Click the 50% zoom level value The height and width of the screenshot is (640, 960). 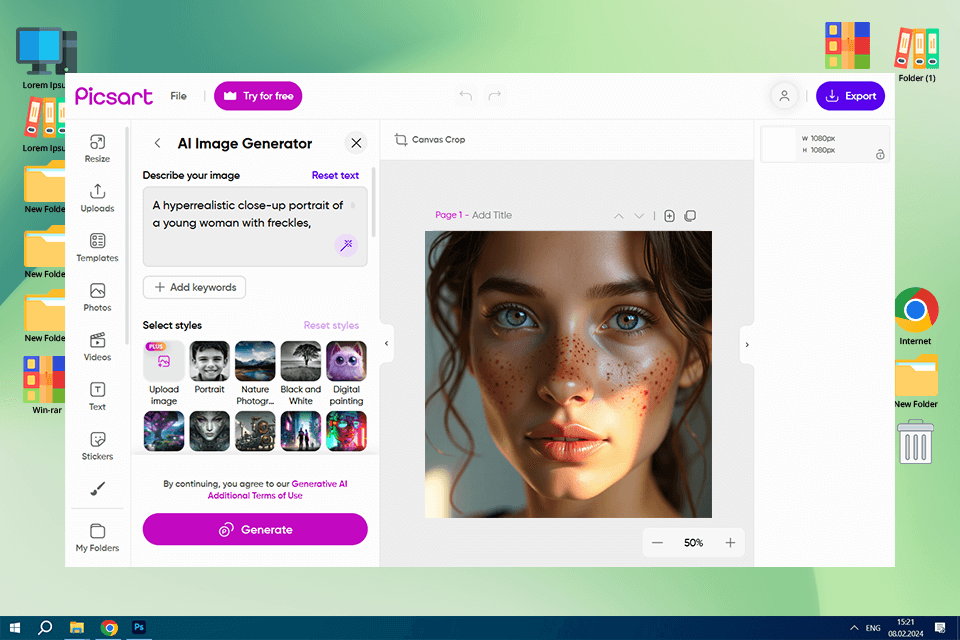[x=693, y=543]
